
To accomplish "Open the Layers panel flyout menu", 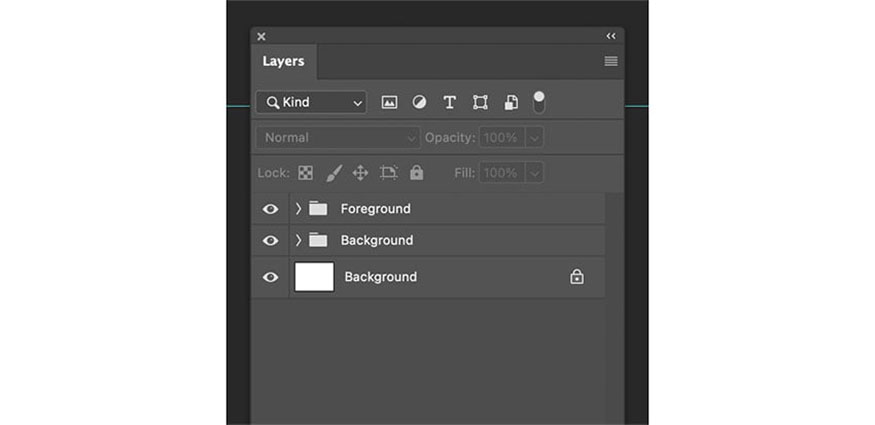I will click(611, 61).
